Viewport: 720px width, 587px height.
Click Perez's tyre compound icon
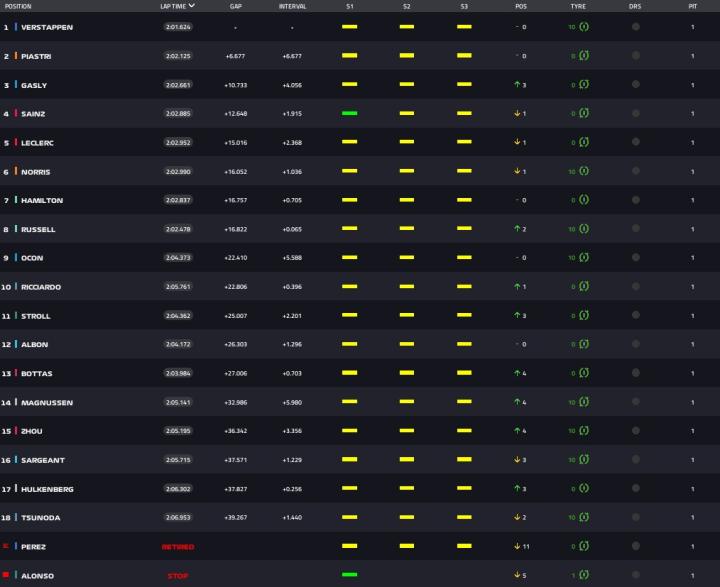click(583, 547)
